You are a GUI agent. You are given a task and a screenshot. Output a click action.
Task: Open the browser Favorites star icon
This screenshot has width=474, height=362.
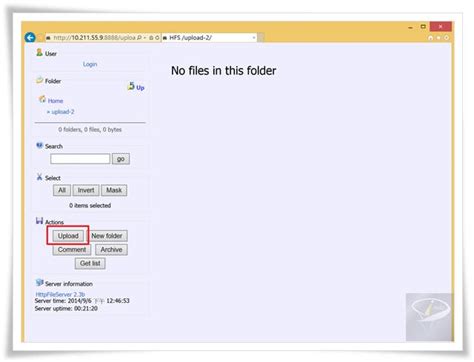click(438, 38)
